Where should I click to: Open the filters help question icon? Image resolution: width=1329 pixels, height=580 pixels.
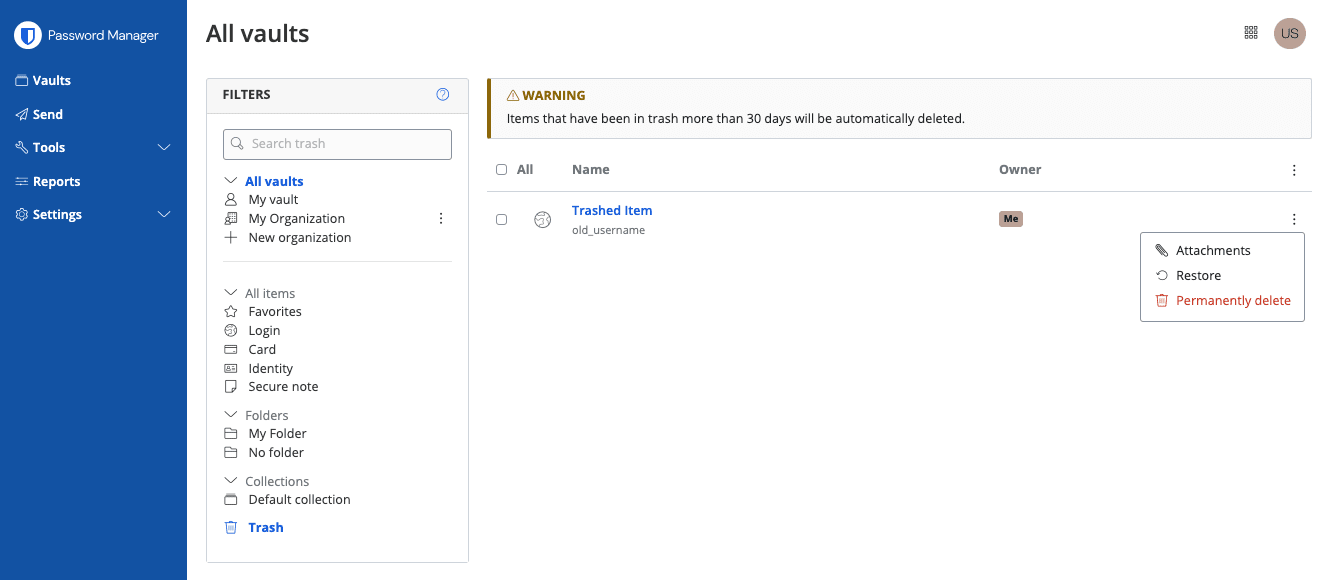tap(443, 94)
